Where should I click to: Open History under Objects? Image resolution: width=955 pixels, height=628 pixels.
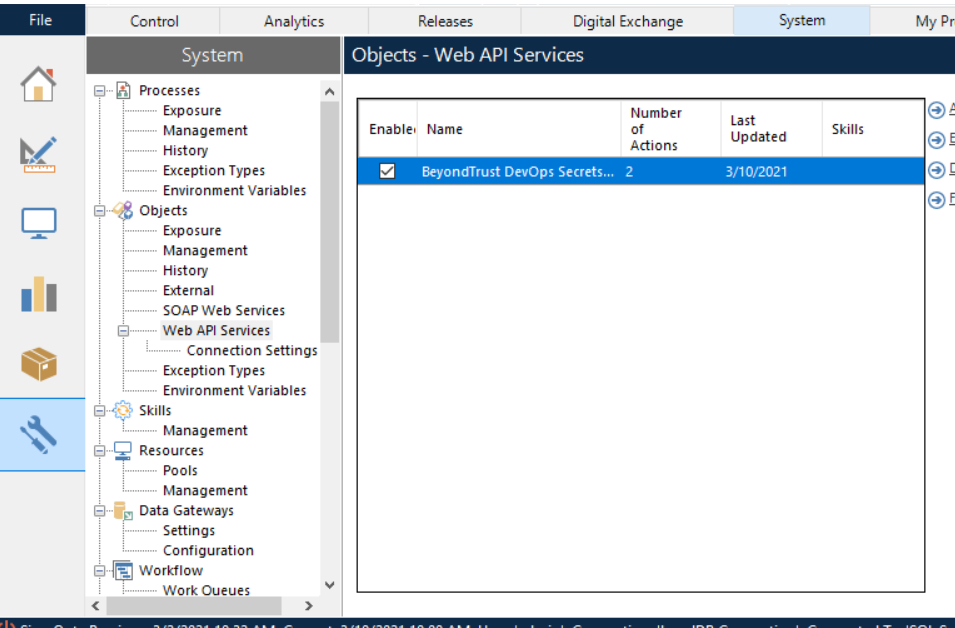[185, 270]
